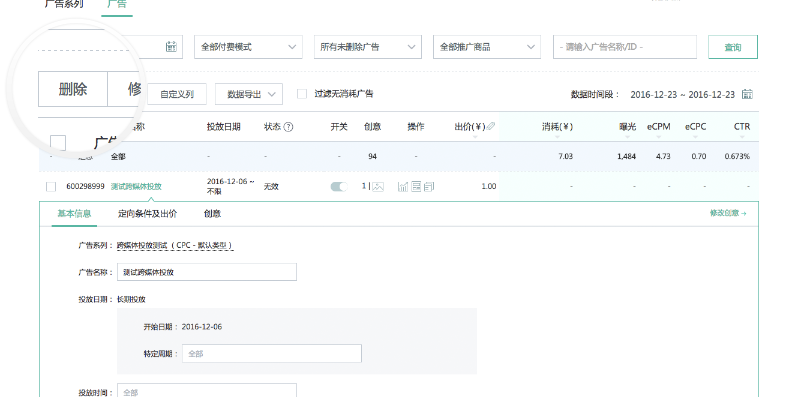Click the sort arrow under CTR header

click(742, 137)
